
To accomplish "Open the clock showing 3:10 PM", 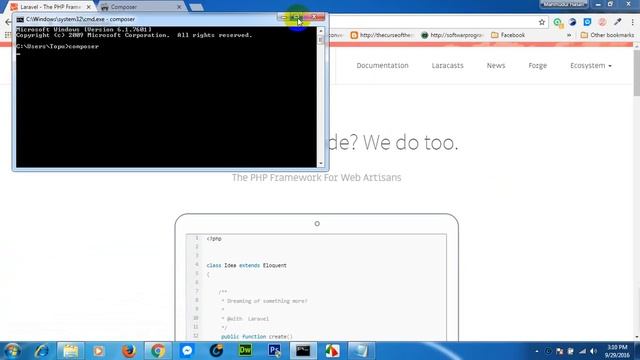I will coord(617,351).
